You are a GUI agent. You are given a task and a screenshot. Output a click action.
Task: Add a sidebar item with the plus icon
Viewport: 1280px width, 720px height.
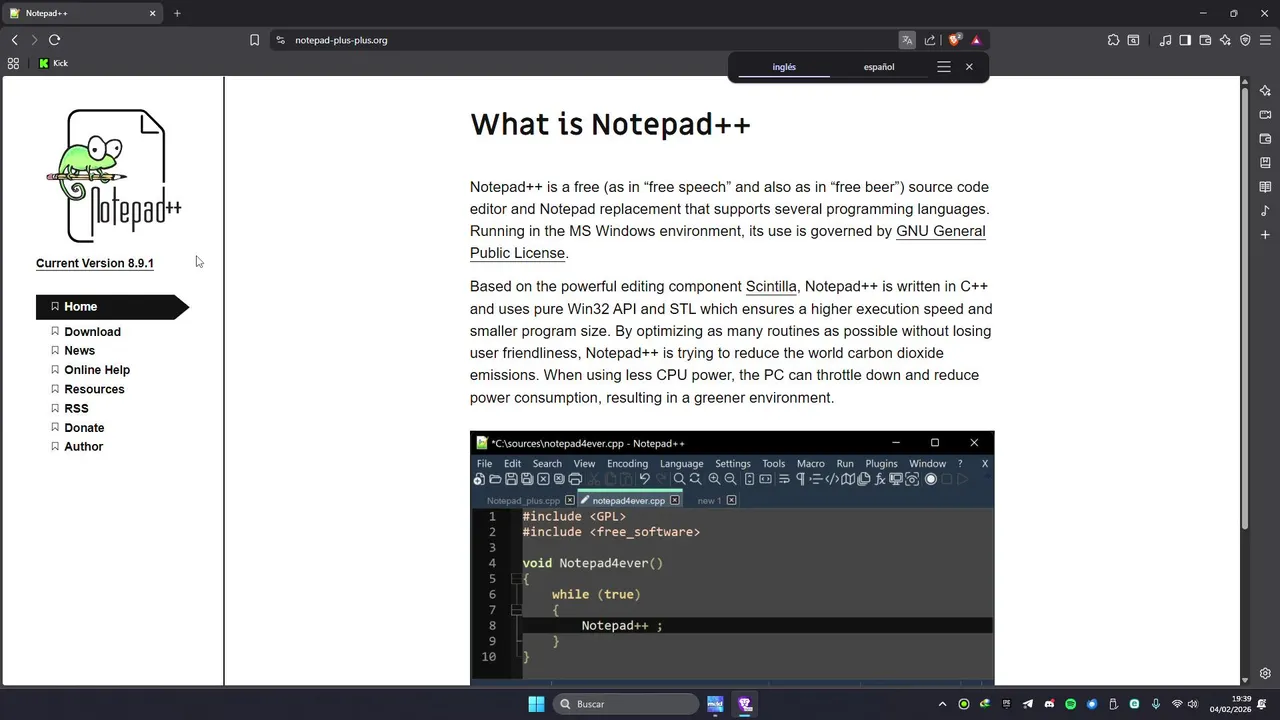point(1265,235)
